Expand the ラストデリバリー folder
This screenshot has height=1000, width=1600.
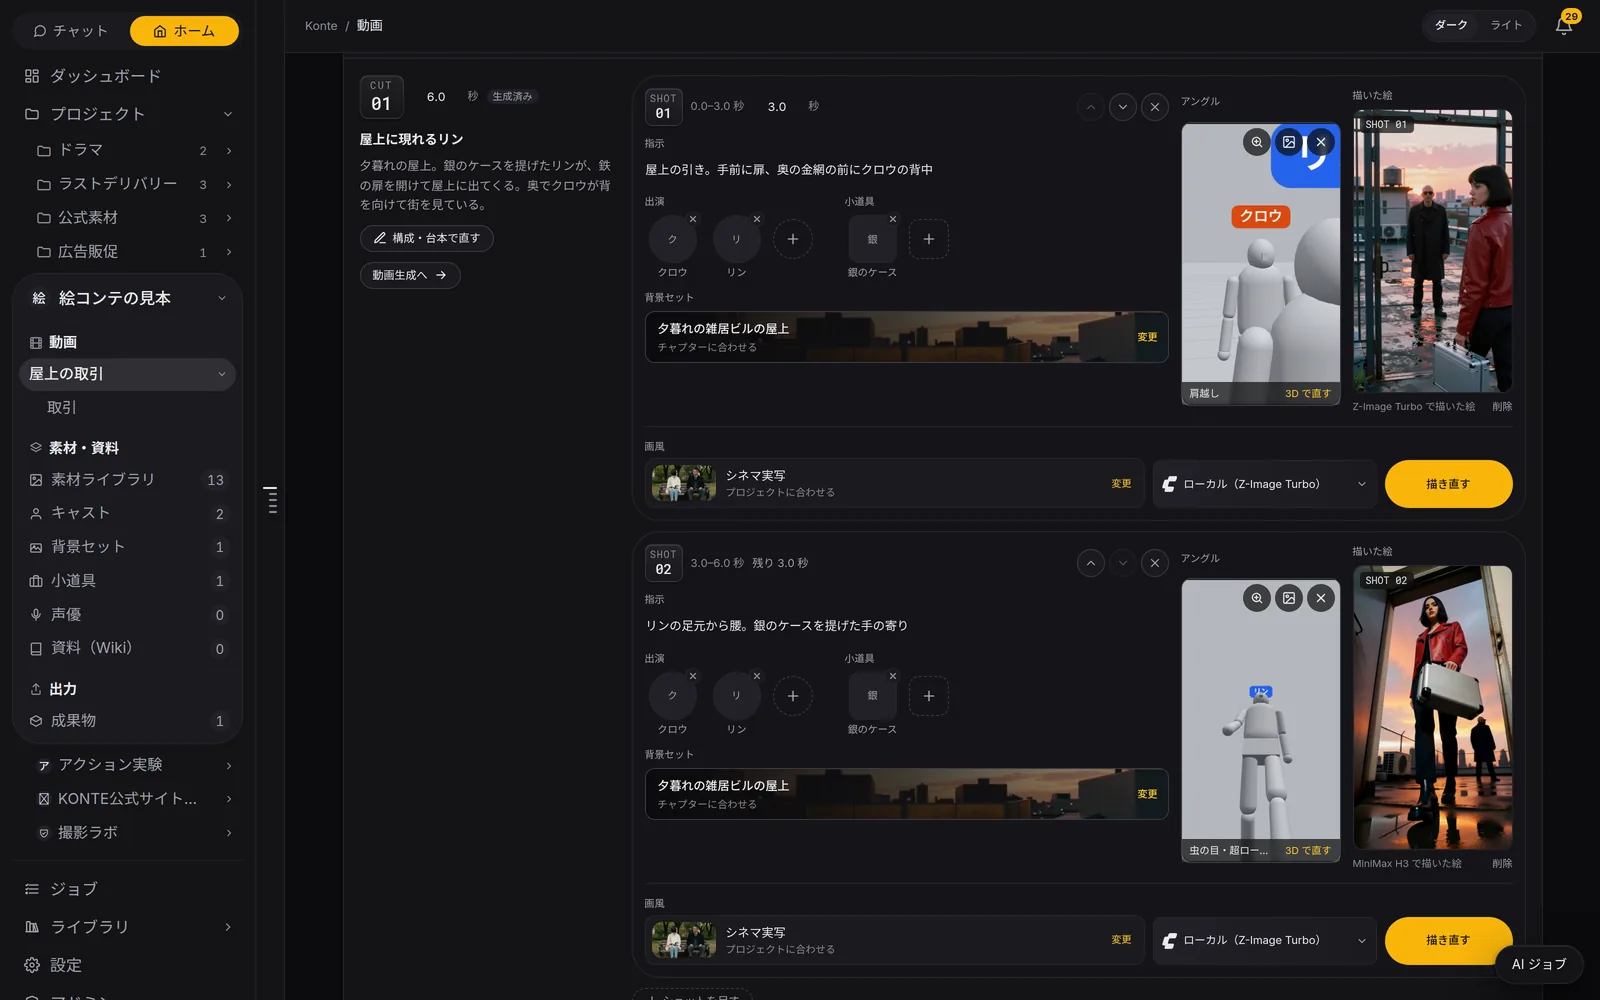click(229, 185)
